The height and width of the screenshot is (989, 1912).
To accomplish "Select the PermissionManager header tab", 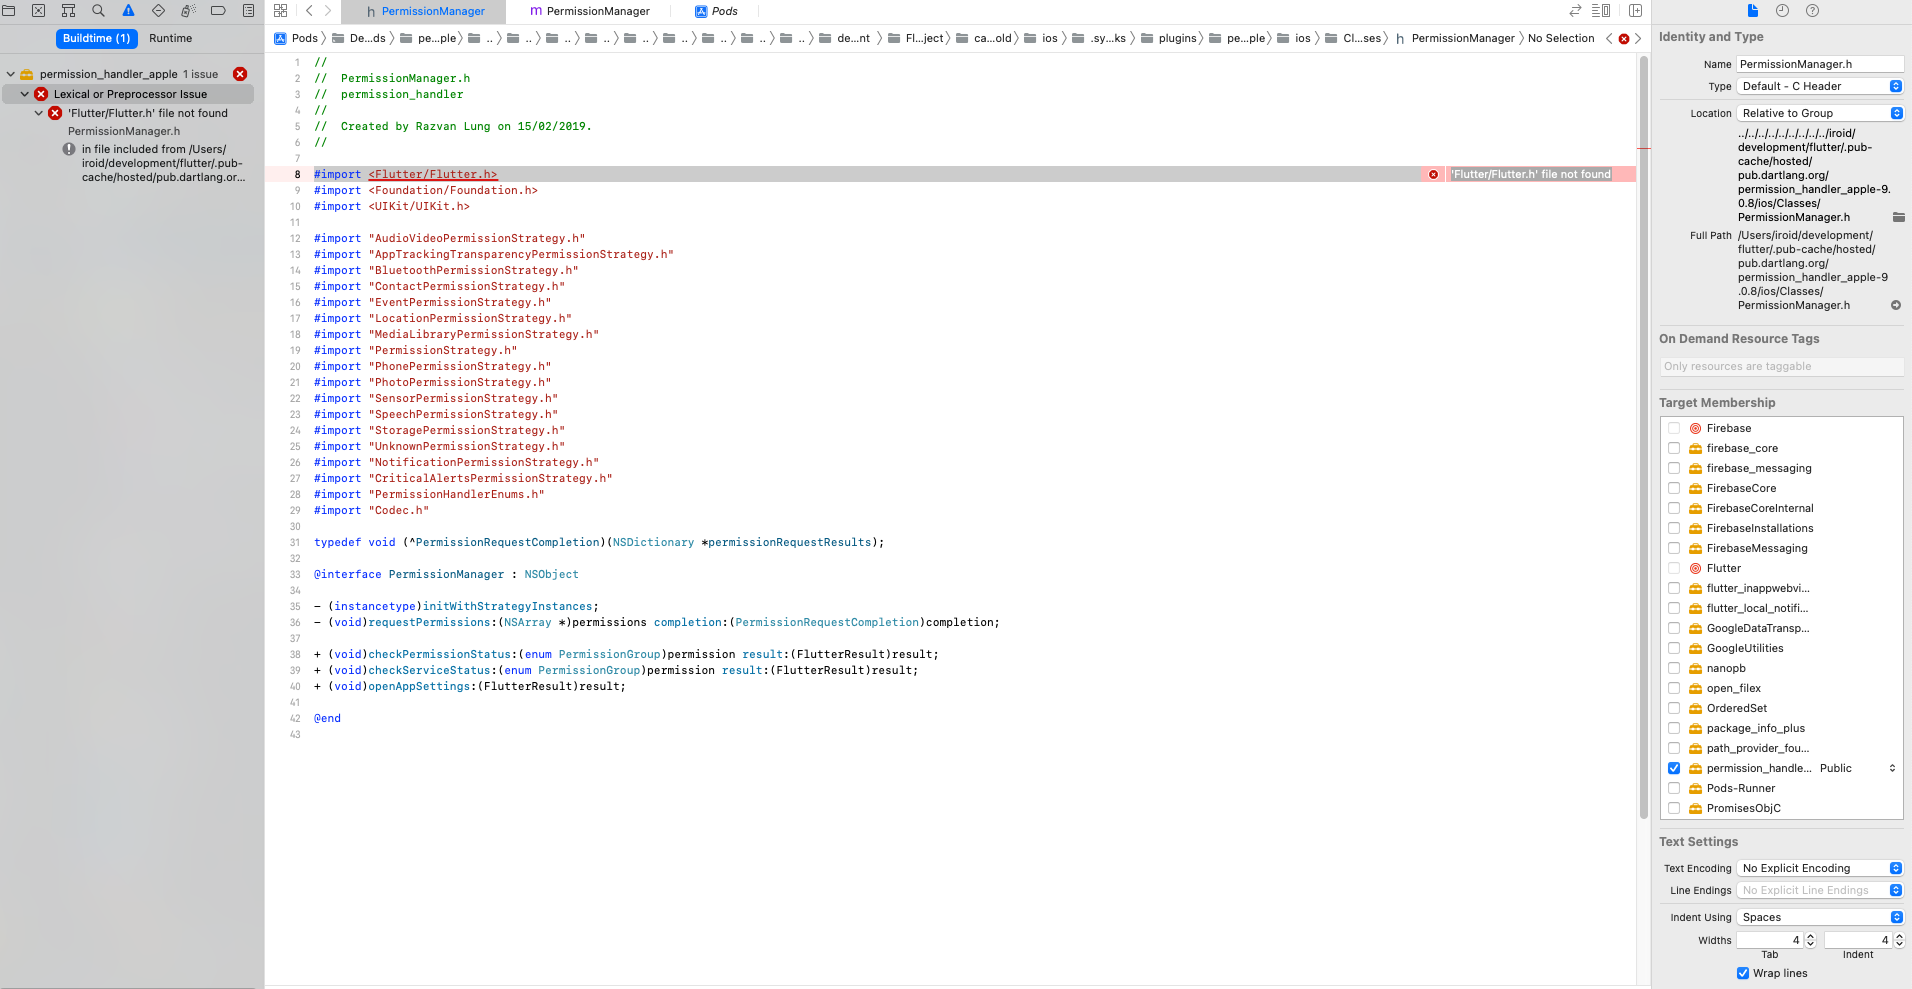I will pos(424,11).
